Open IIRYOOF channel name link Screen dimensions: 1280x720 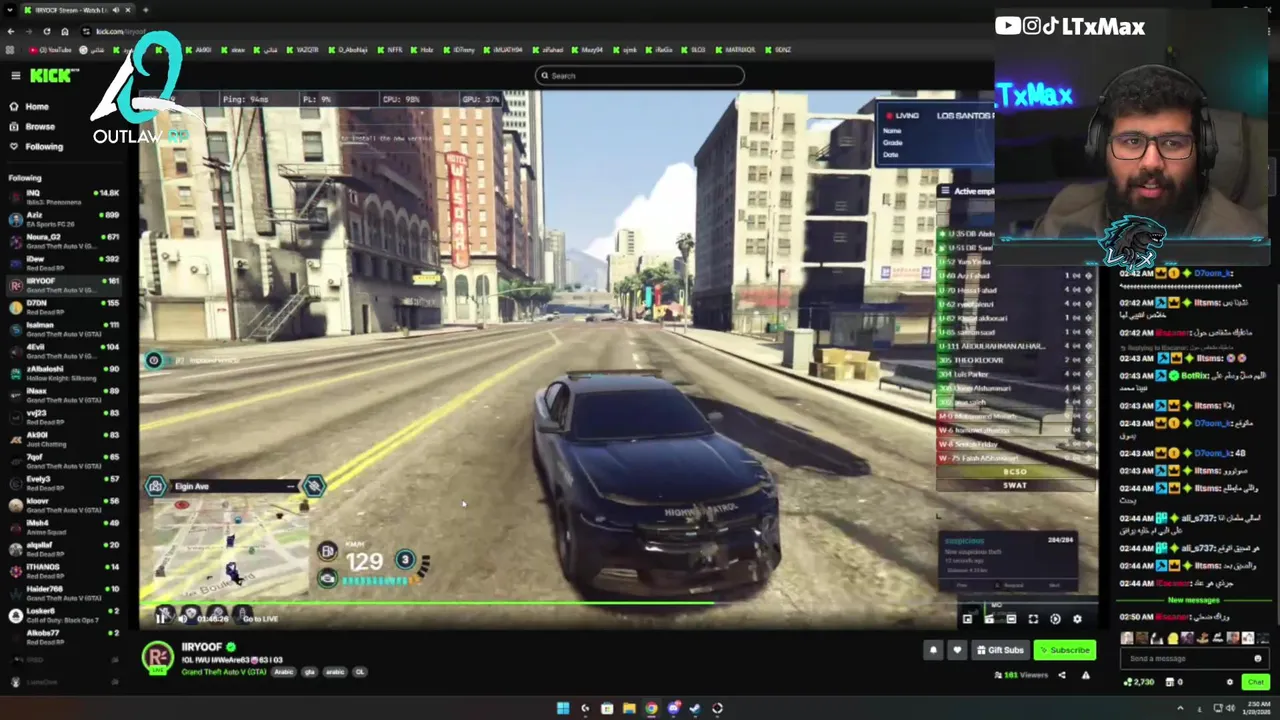[202, 647]
